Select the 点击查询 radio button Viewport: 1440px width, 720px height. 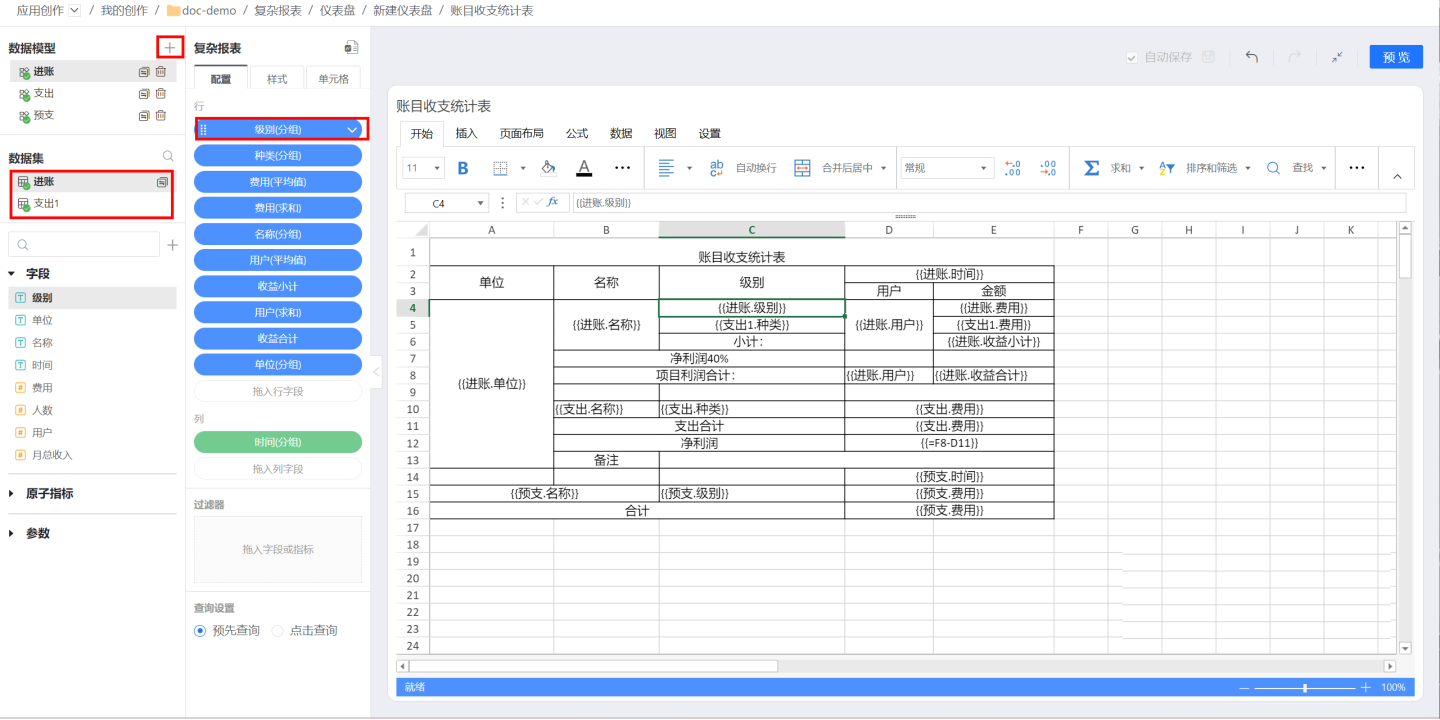[x=278, y=631]
